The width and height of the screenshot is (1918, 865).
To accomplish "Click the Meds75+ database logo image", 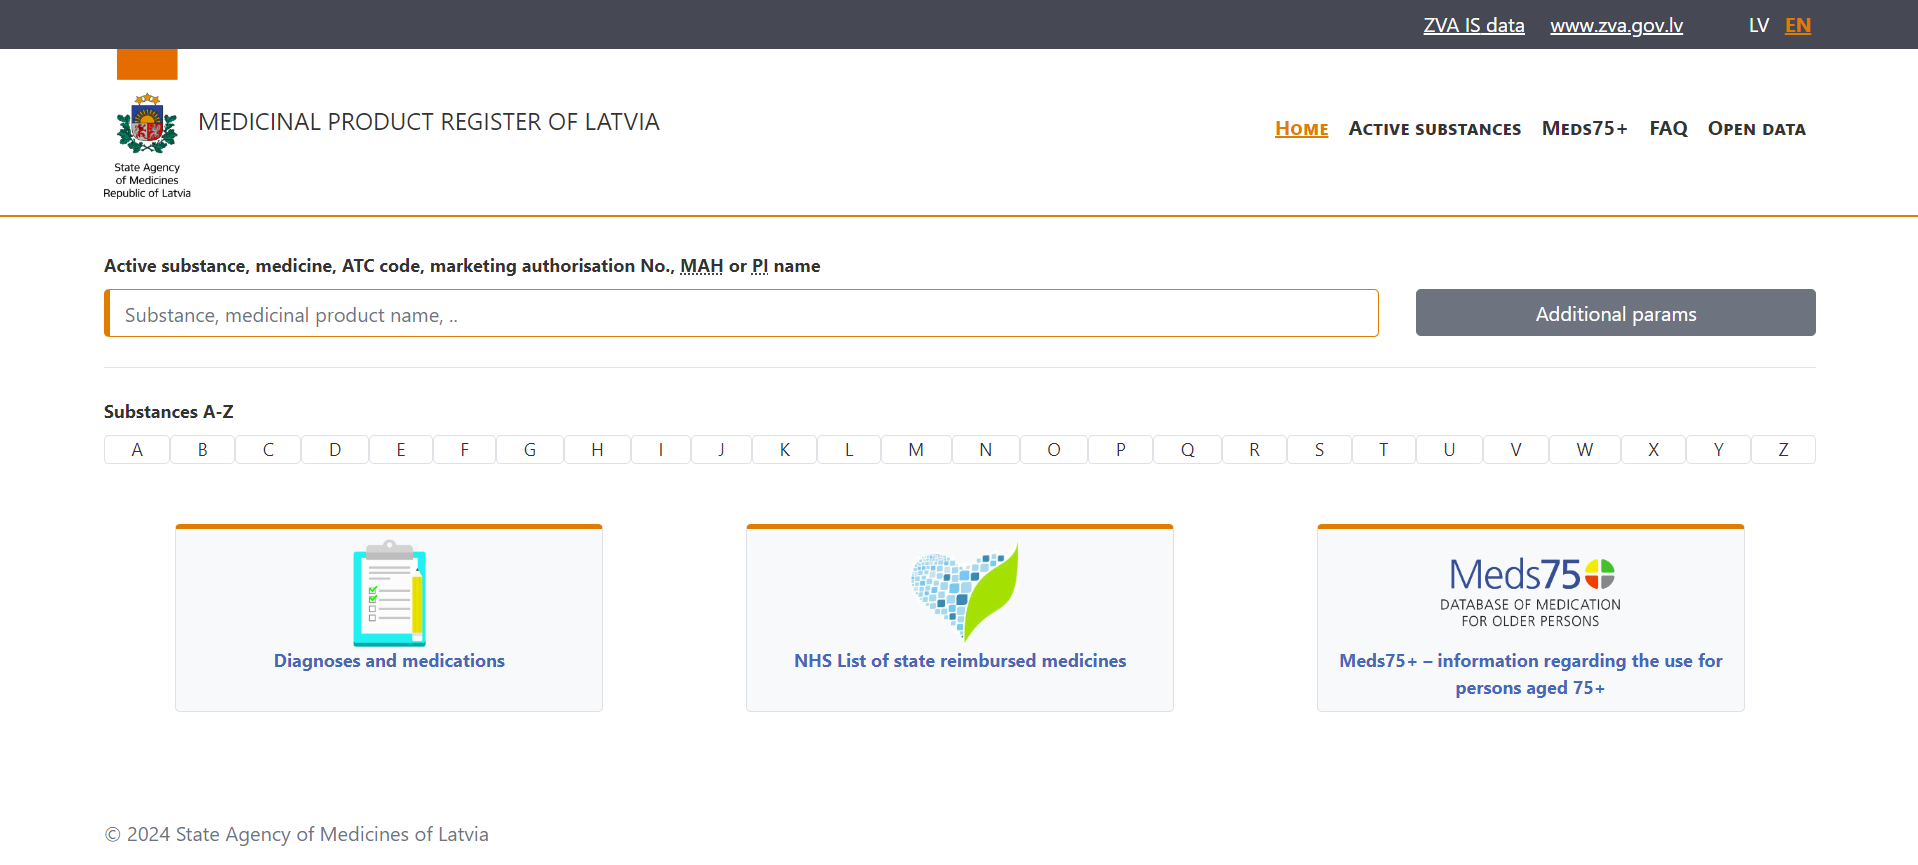I will point(1530,591).
